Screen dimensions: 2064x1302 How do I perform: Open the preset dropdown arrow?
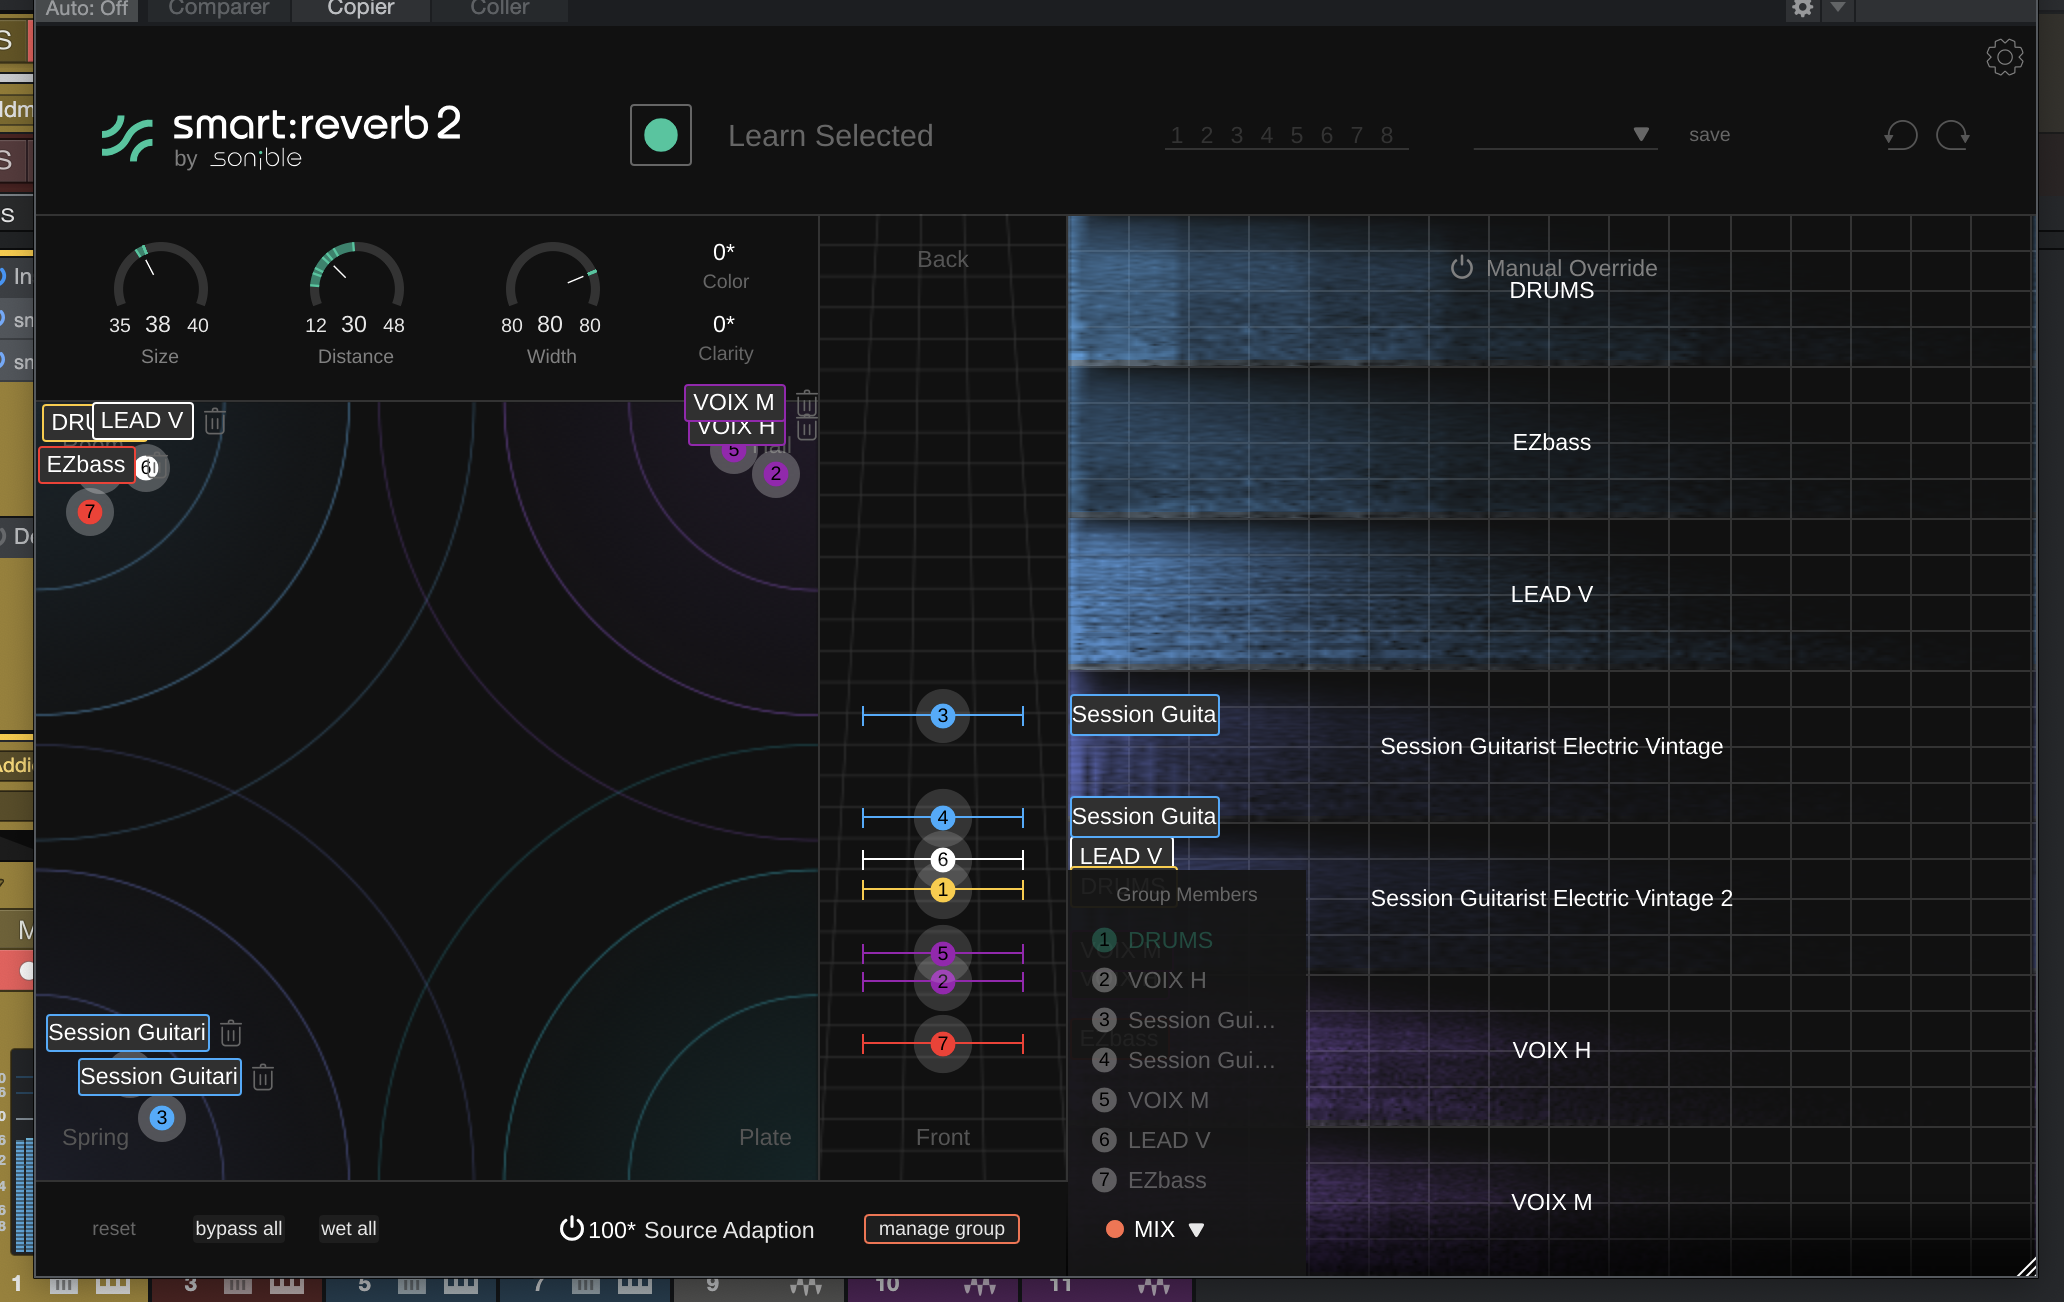[x=1640, y=134]
